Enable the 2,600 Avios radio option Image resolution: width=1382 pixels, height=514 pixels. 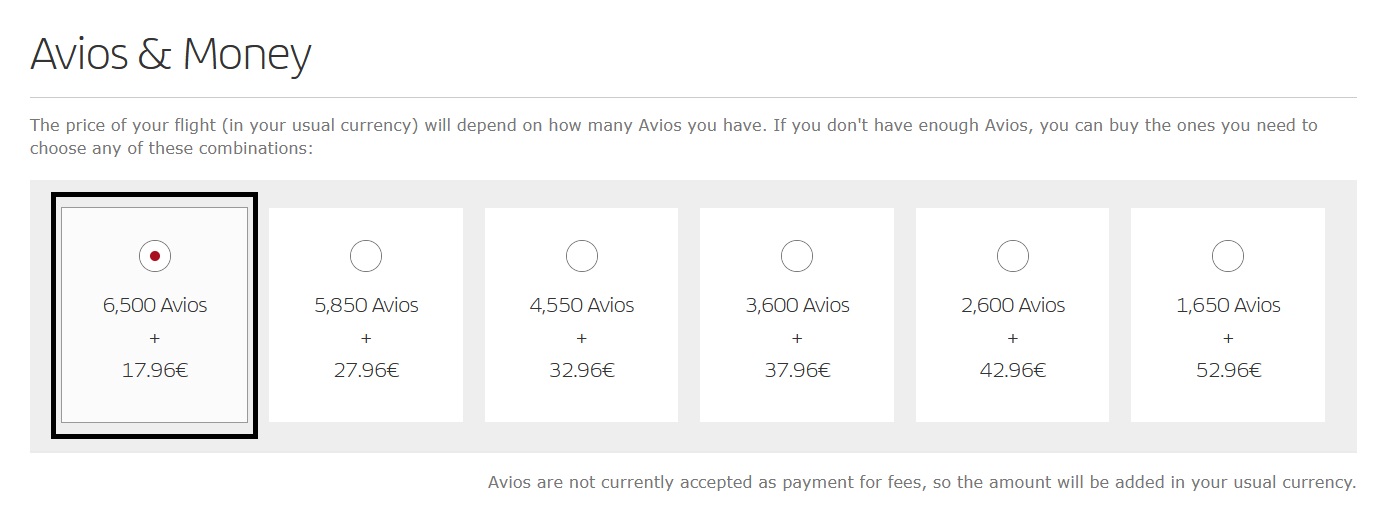1013,256
